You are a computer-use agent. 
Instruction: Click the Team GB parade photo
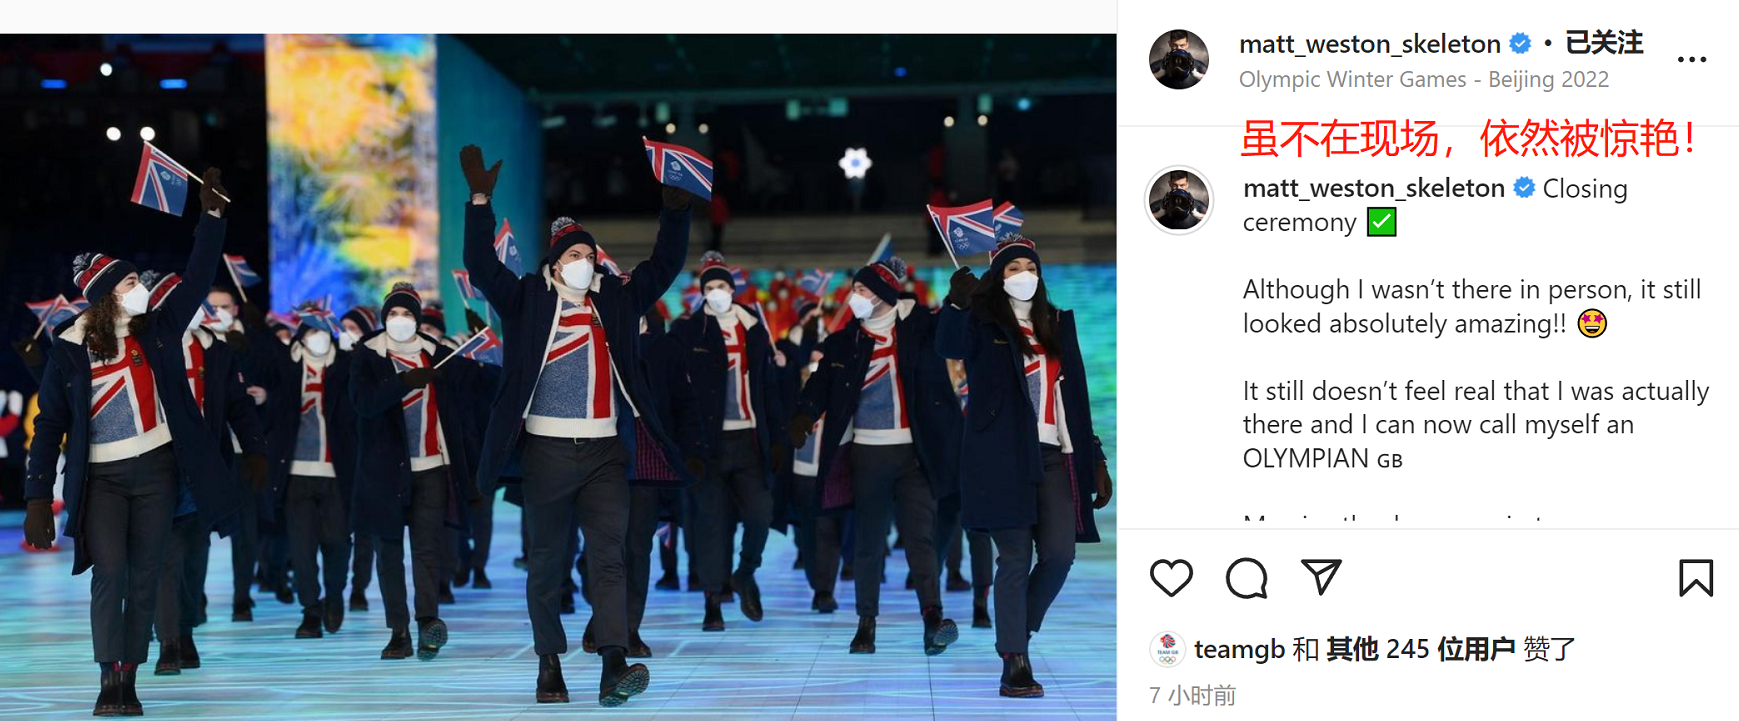tap(558, 377)
